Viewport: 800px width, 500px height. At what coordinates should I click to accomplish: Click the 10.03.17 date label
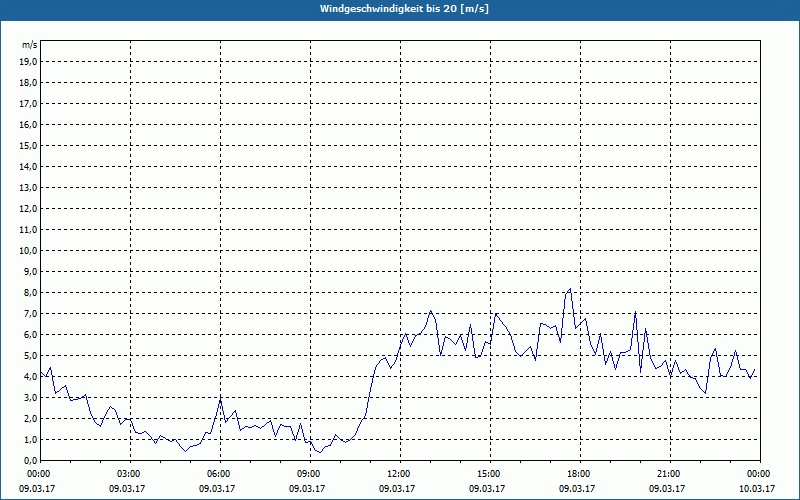pos(757,489)
